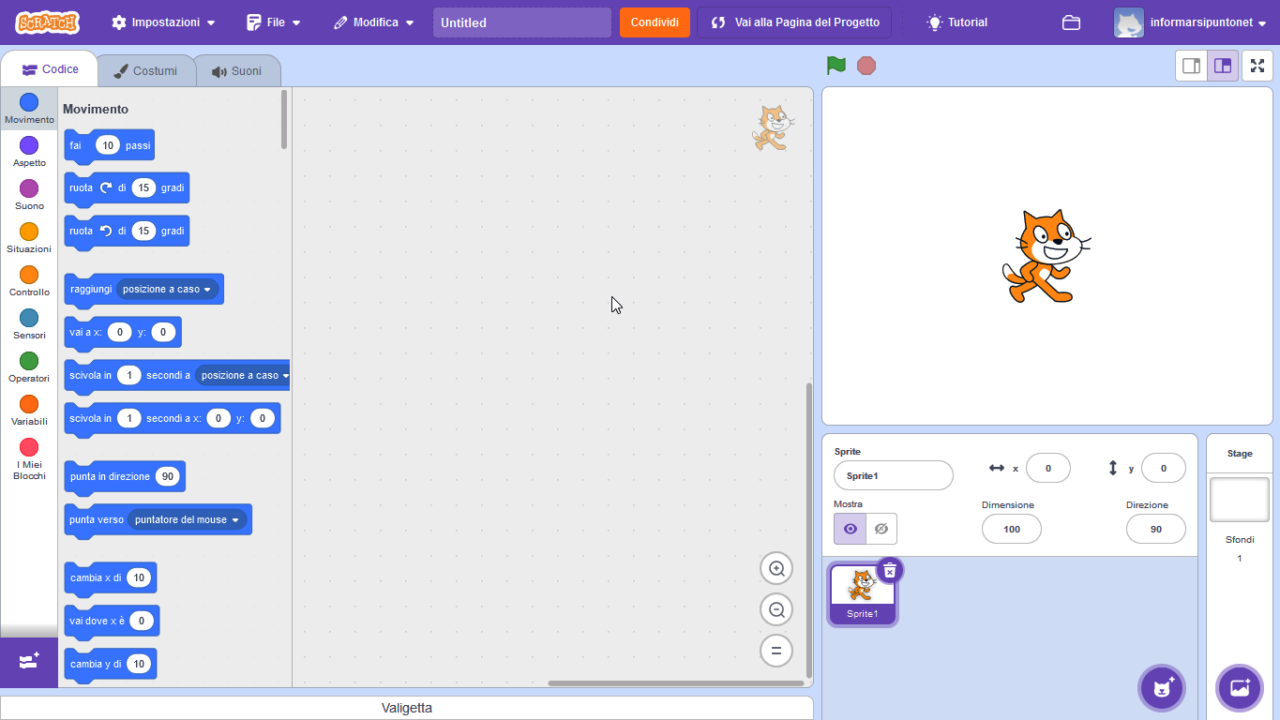Click the Direzione value field

click(1156, 529)
